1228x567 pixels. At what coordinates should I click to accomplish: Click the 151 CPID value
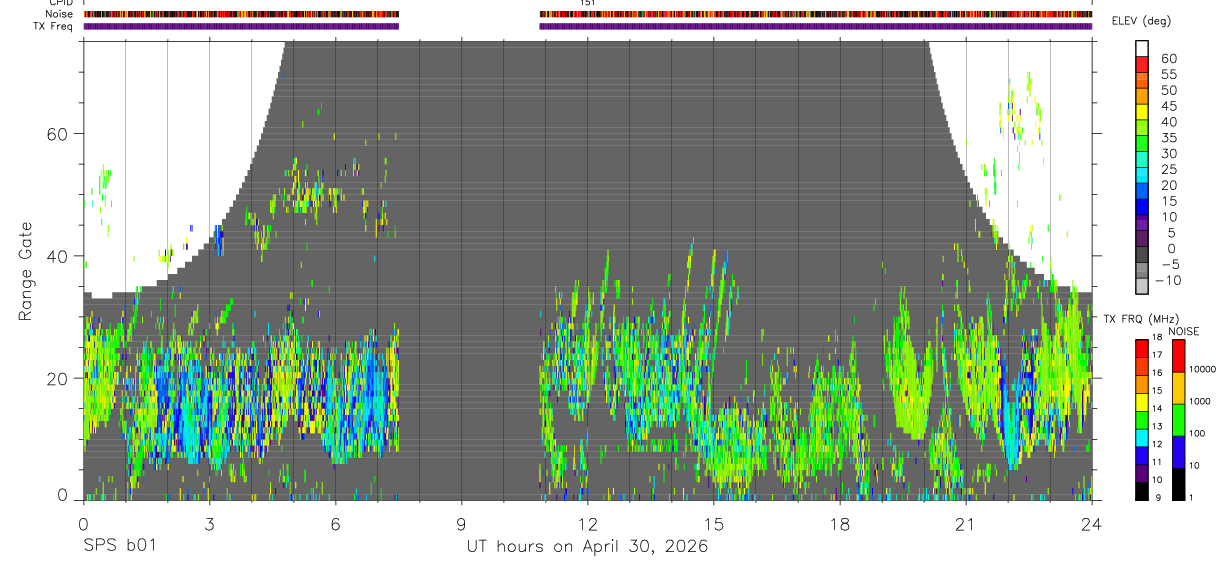587,3
